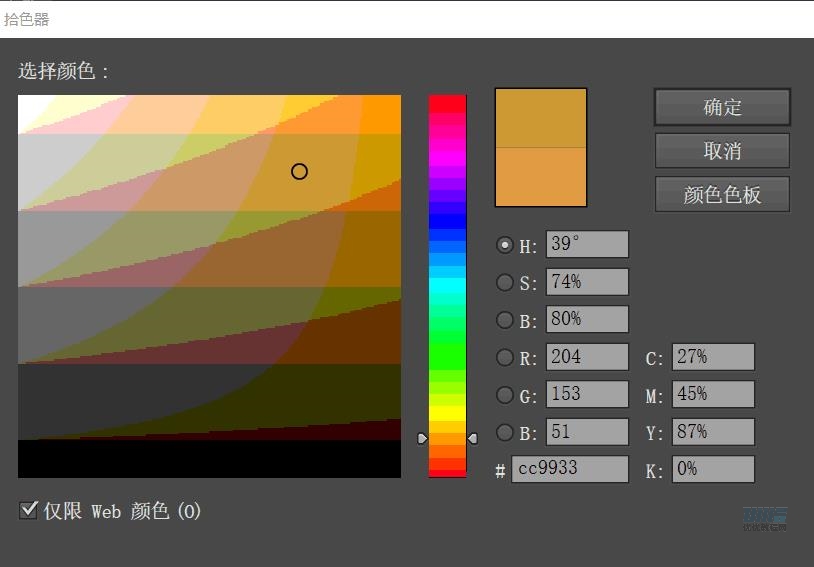Uncheck the 仅限 Web 颜色 checkbox

click(29, 511)
